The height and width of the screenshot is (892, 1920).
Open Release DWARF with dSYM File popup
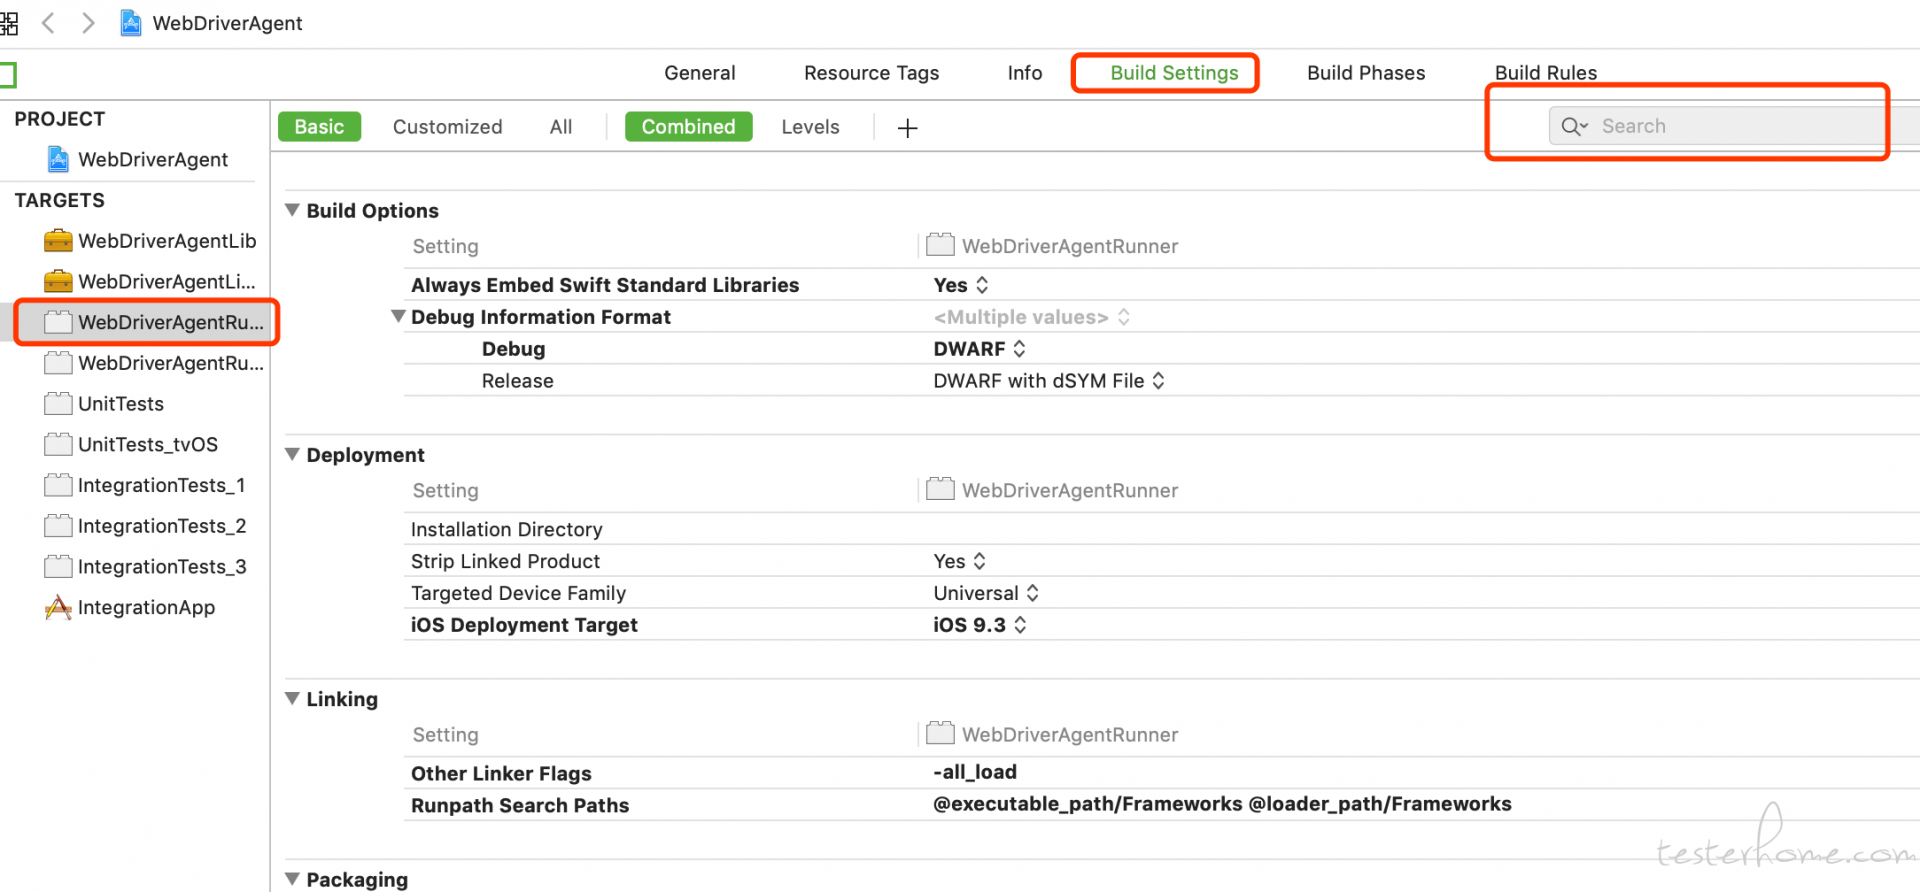[x=1049, y=381]
